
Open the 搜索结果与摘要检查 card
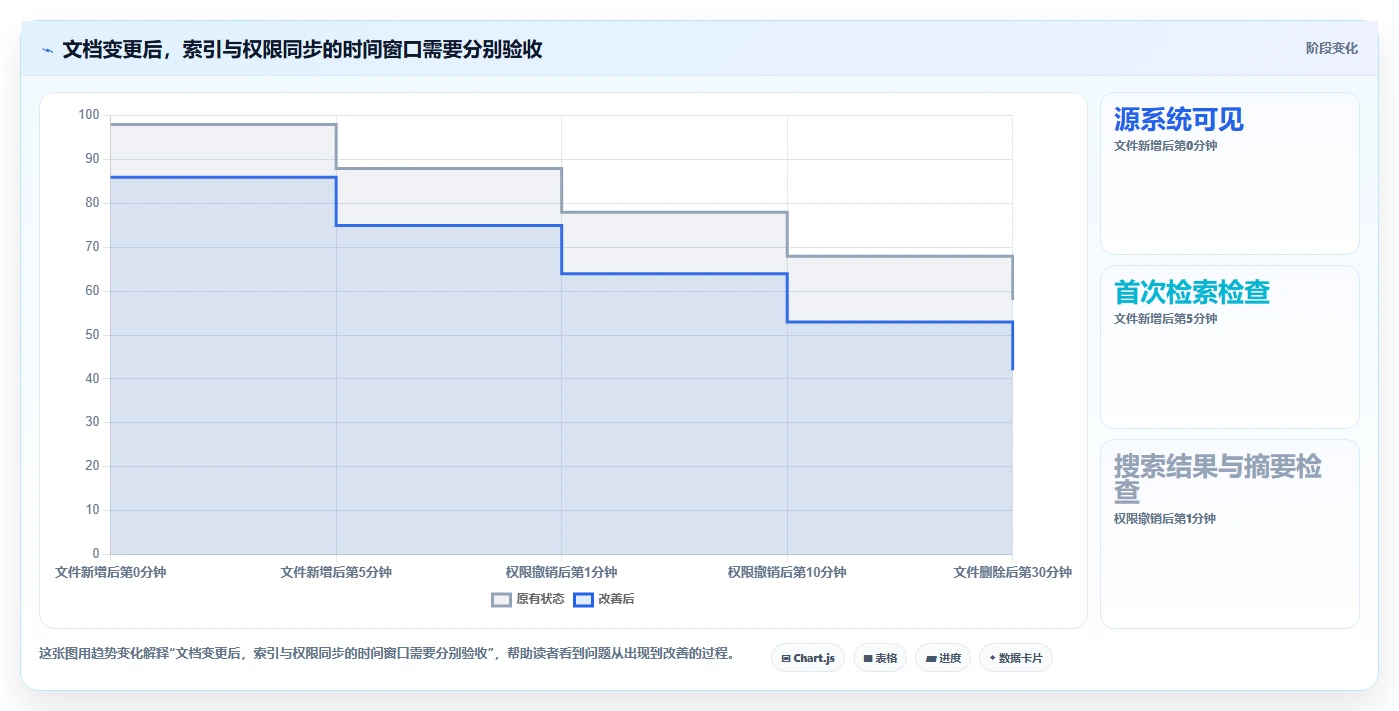click(1230, 534)
